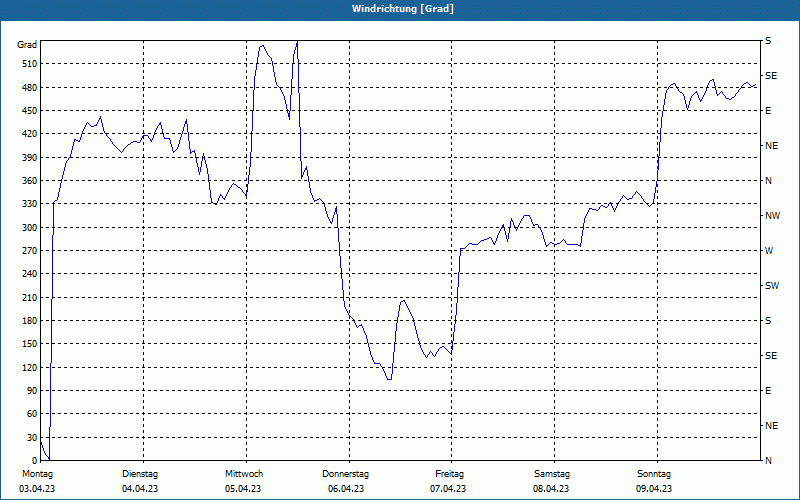Screen dimensions: 800x500
Task: Click the 'Windrichtung [Grad]' chart title
Action: pyautogui.click(x=403, y=9)
